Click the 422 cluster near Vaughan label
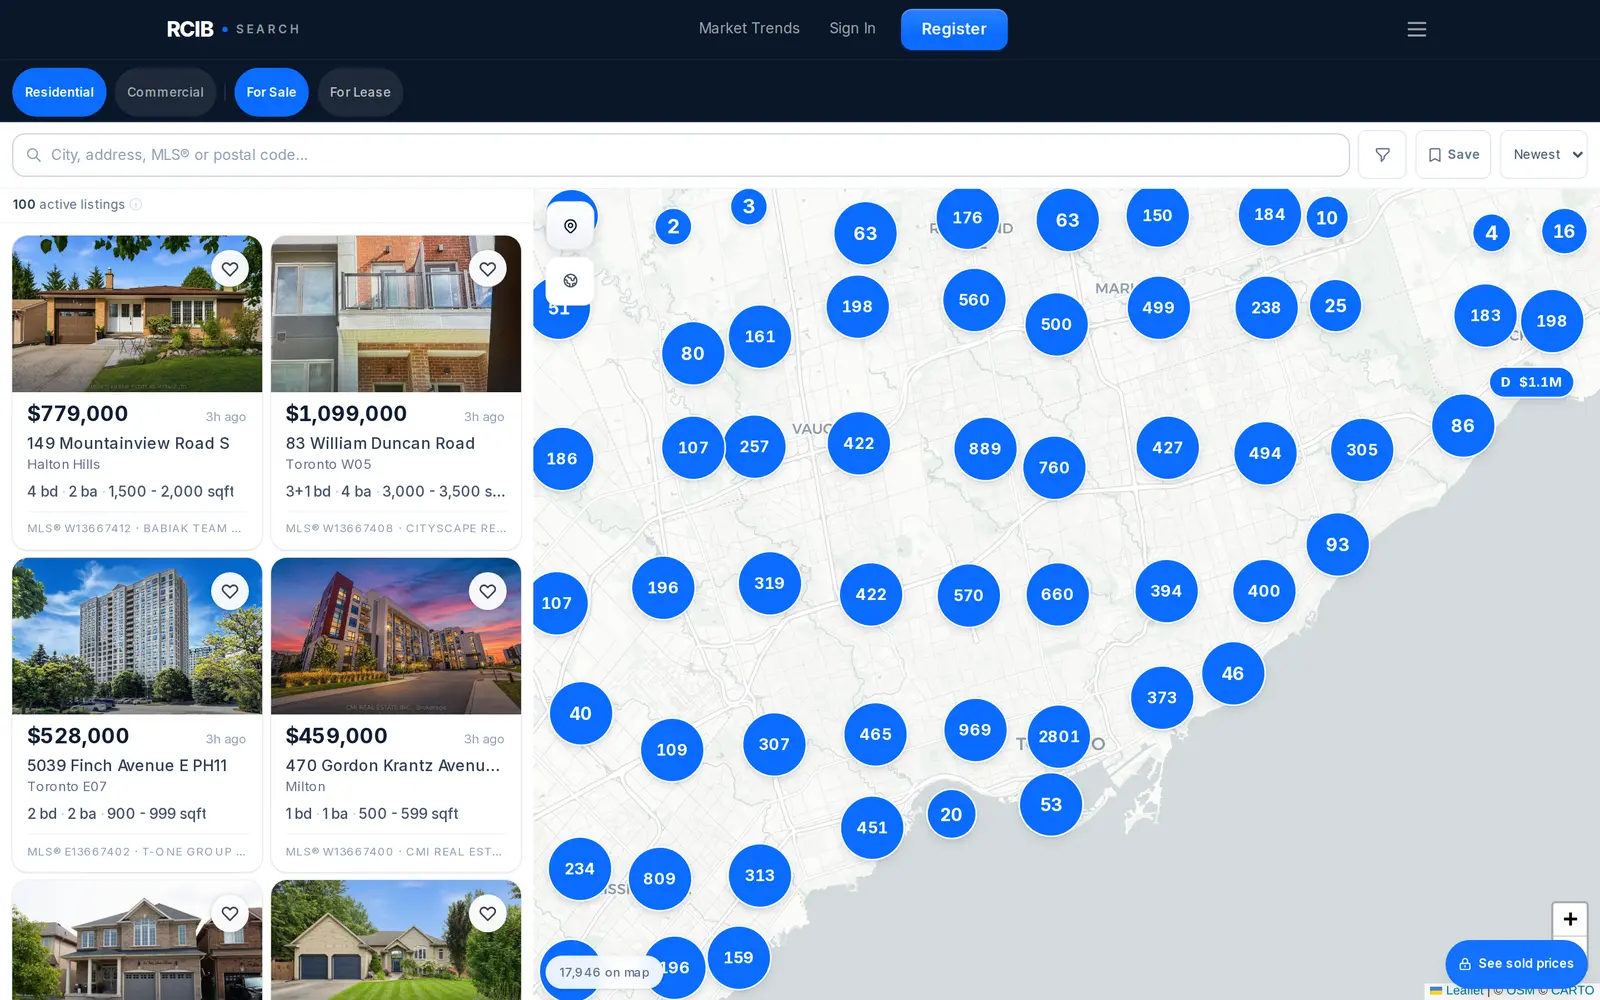Viewport: 1600px width, 1000px height. click(x=859, y=444)
